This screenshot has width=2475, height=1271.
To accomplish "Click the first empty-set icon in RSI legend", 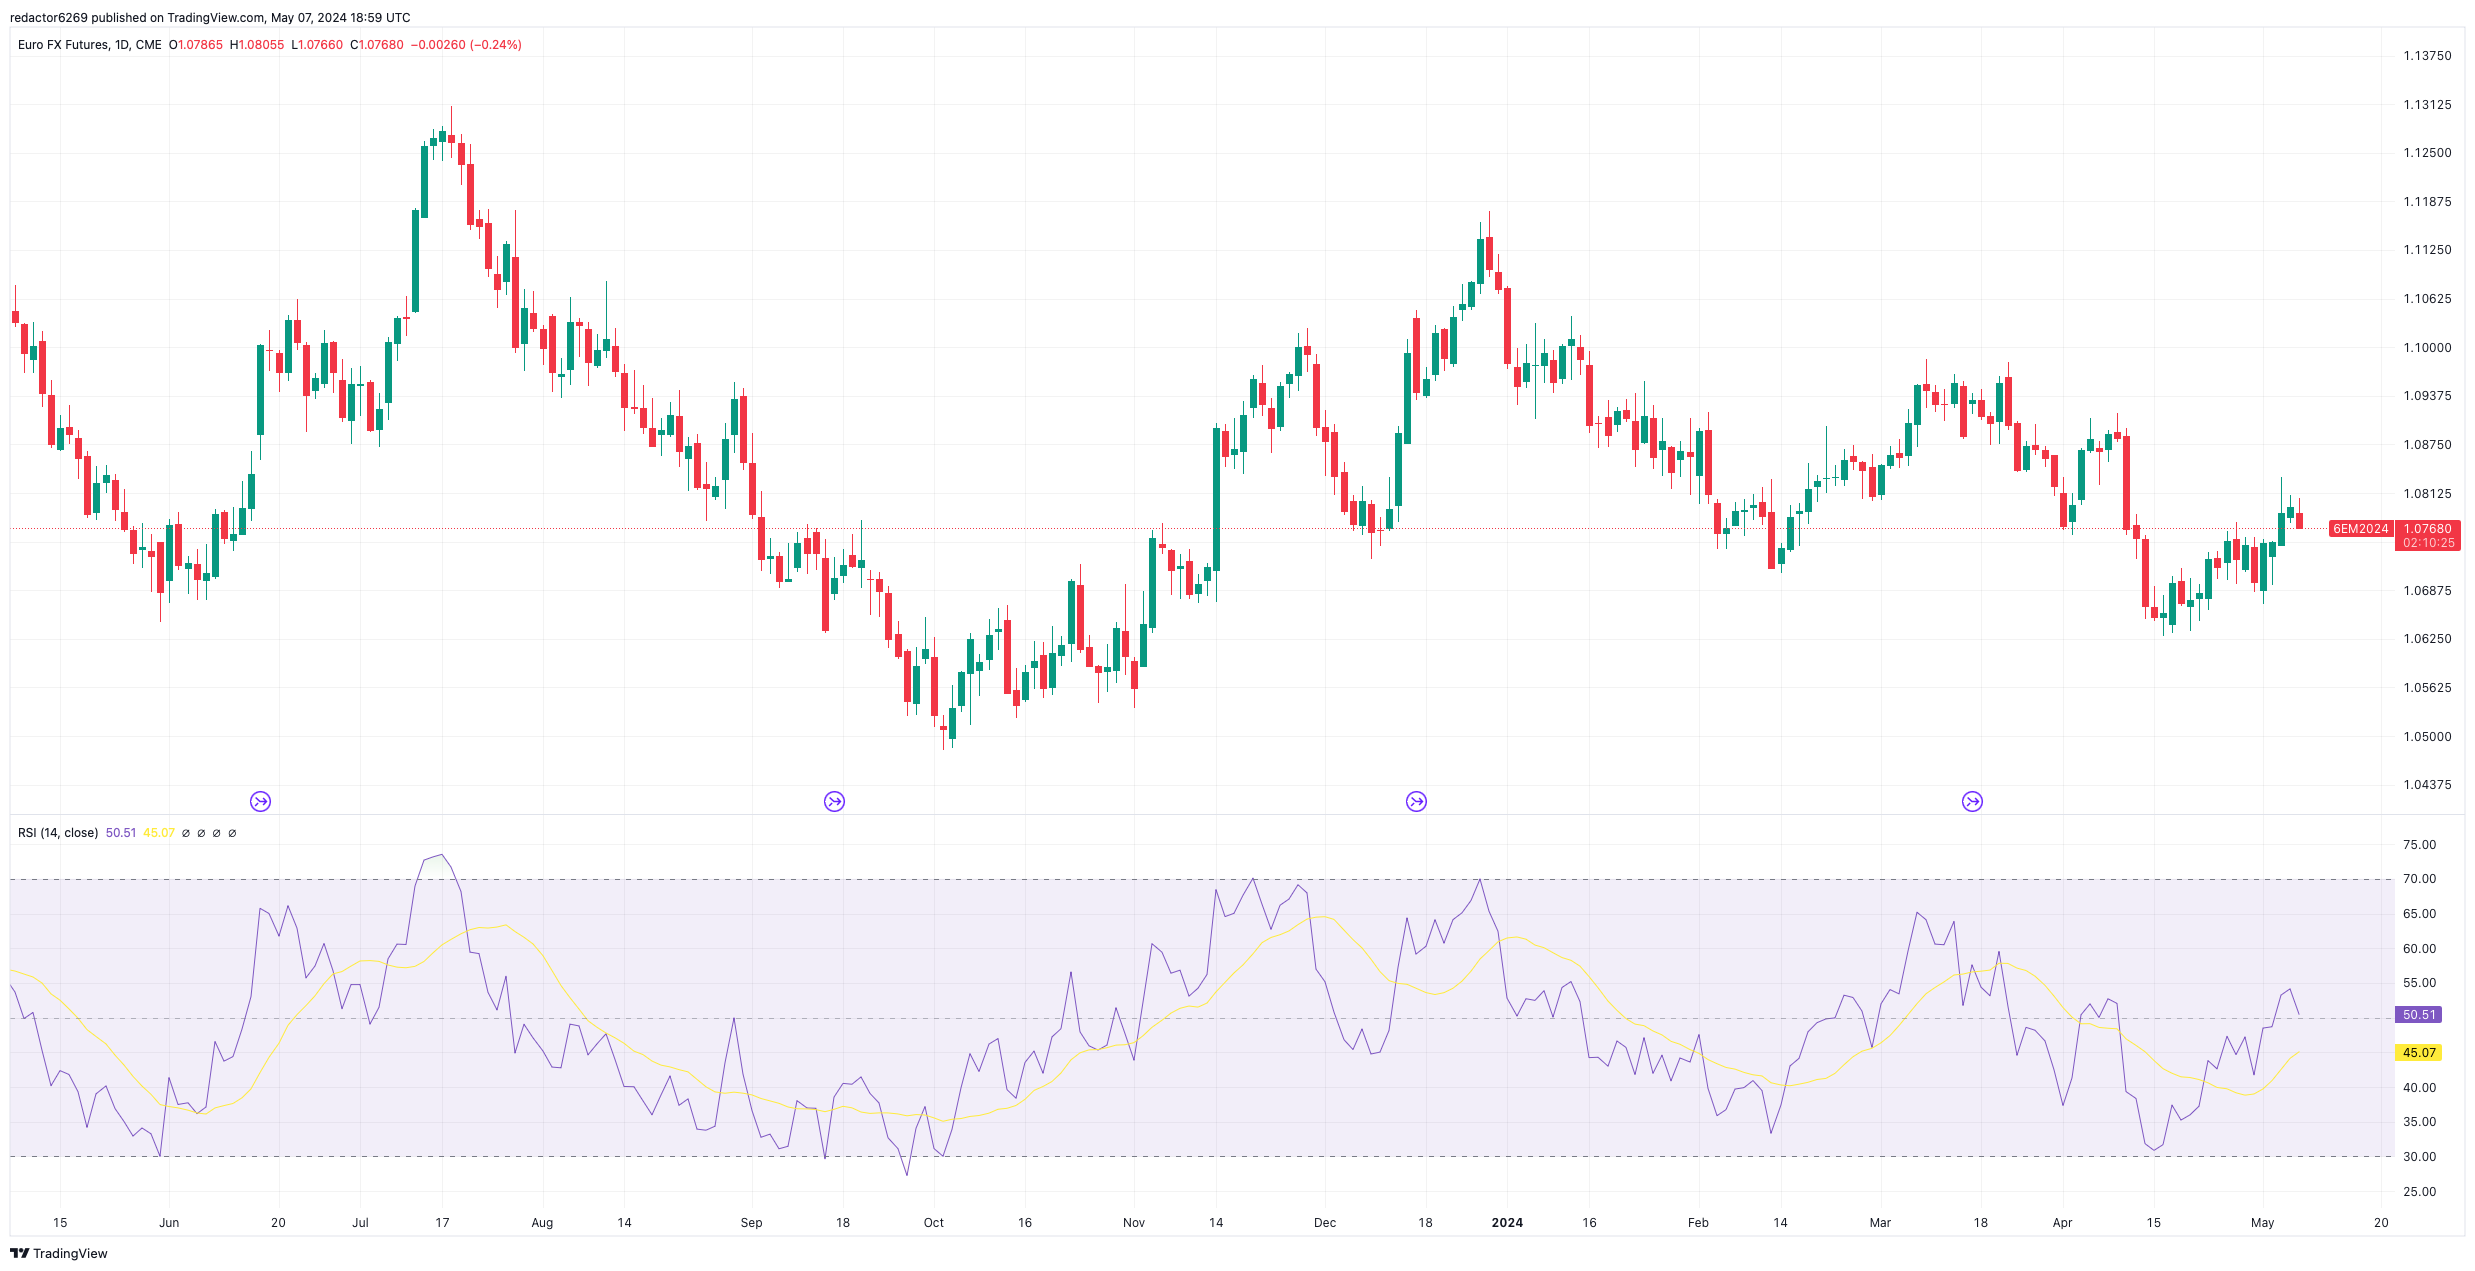I will pyautogui.click(x=187, y=832).
